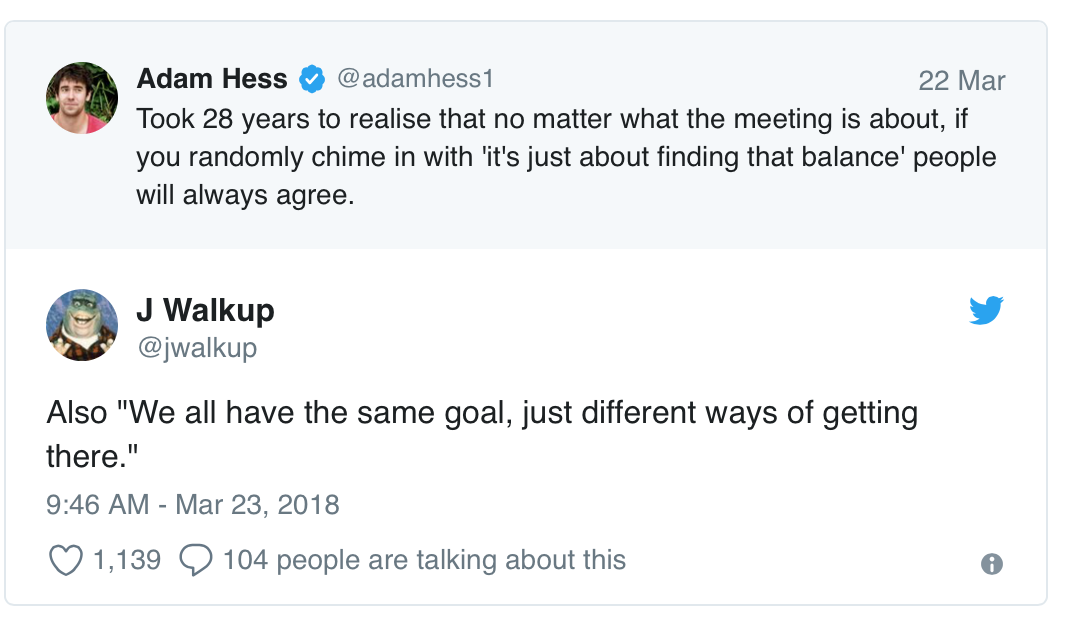Click the 1,139 likes count

(x=126, y=560)
